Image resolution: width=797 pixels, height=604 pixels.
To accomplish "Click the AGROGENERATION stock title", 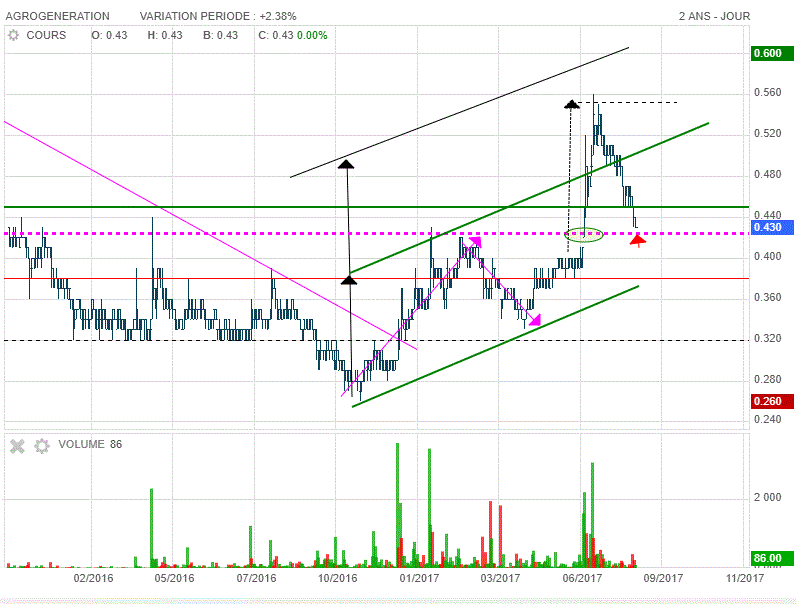I will pos(57,16).
